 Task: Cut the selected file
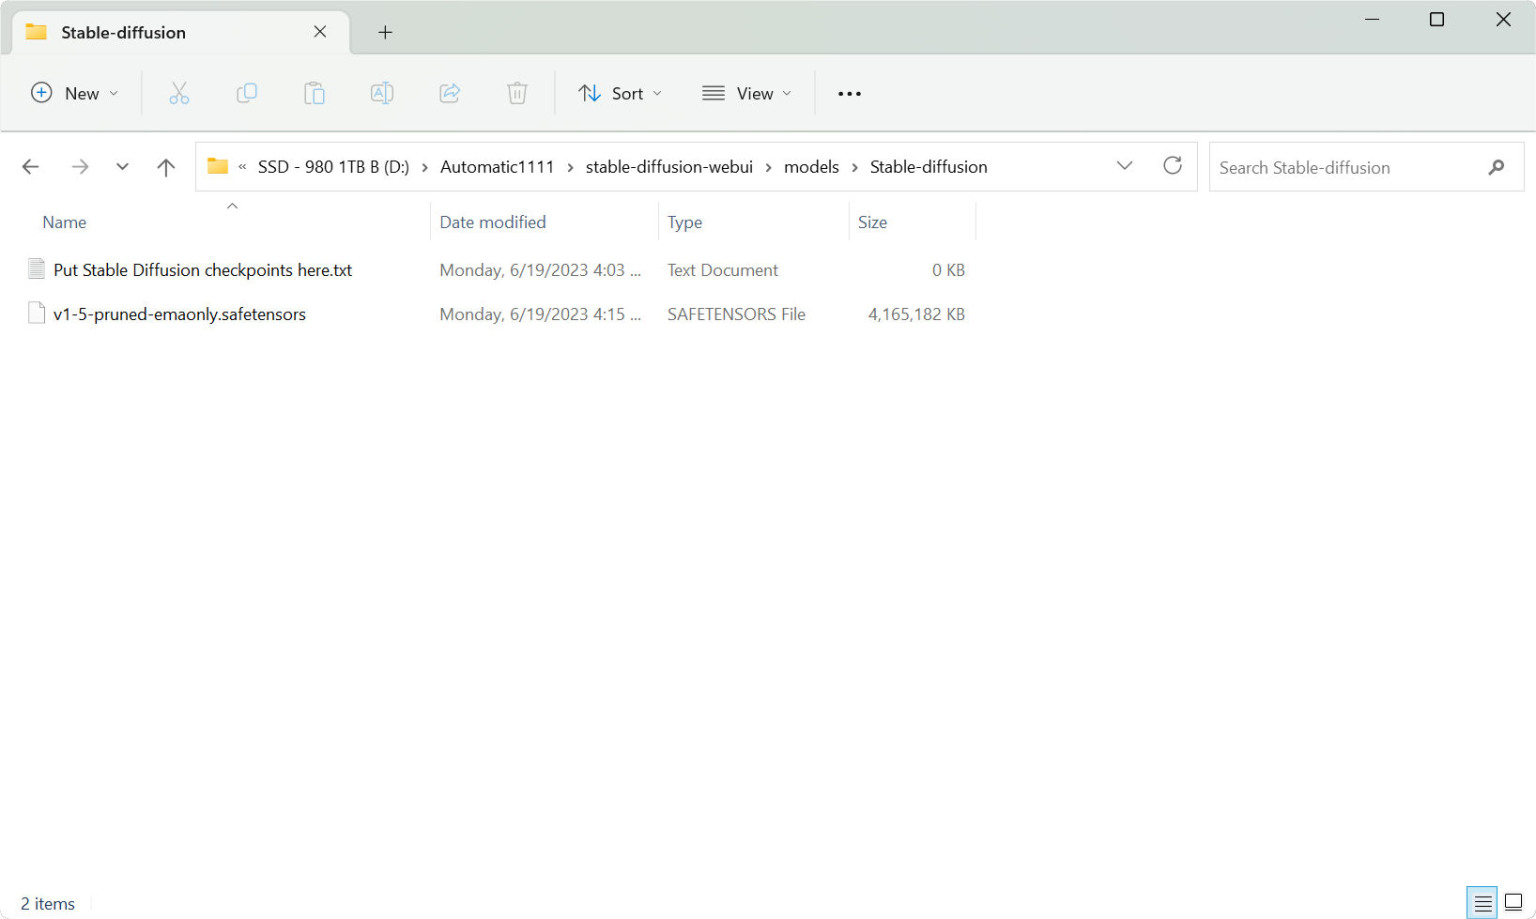[x=179, y=93]
